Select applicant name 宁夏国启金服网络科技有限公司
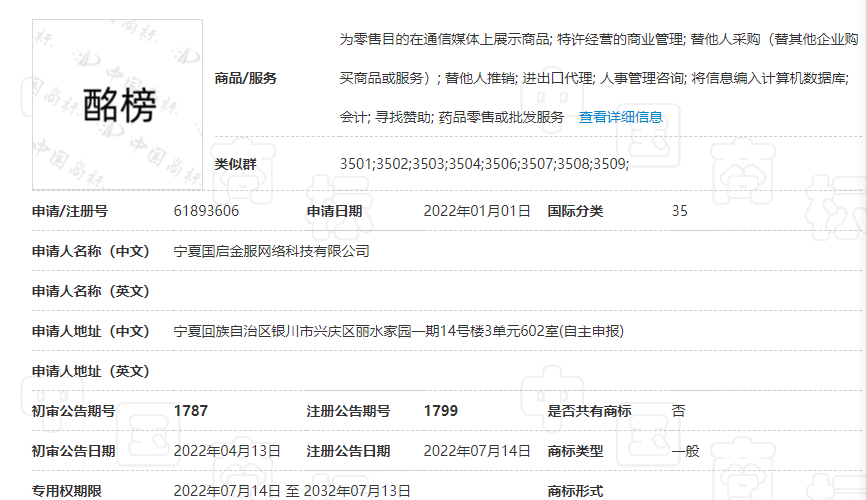Screen dimensions: 867x500 point(271,251)
